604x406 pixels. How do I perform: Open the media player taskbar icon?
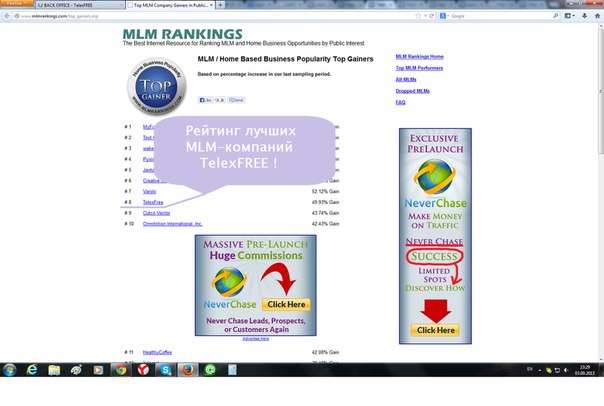click(98, 370)
